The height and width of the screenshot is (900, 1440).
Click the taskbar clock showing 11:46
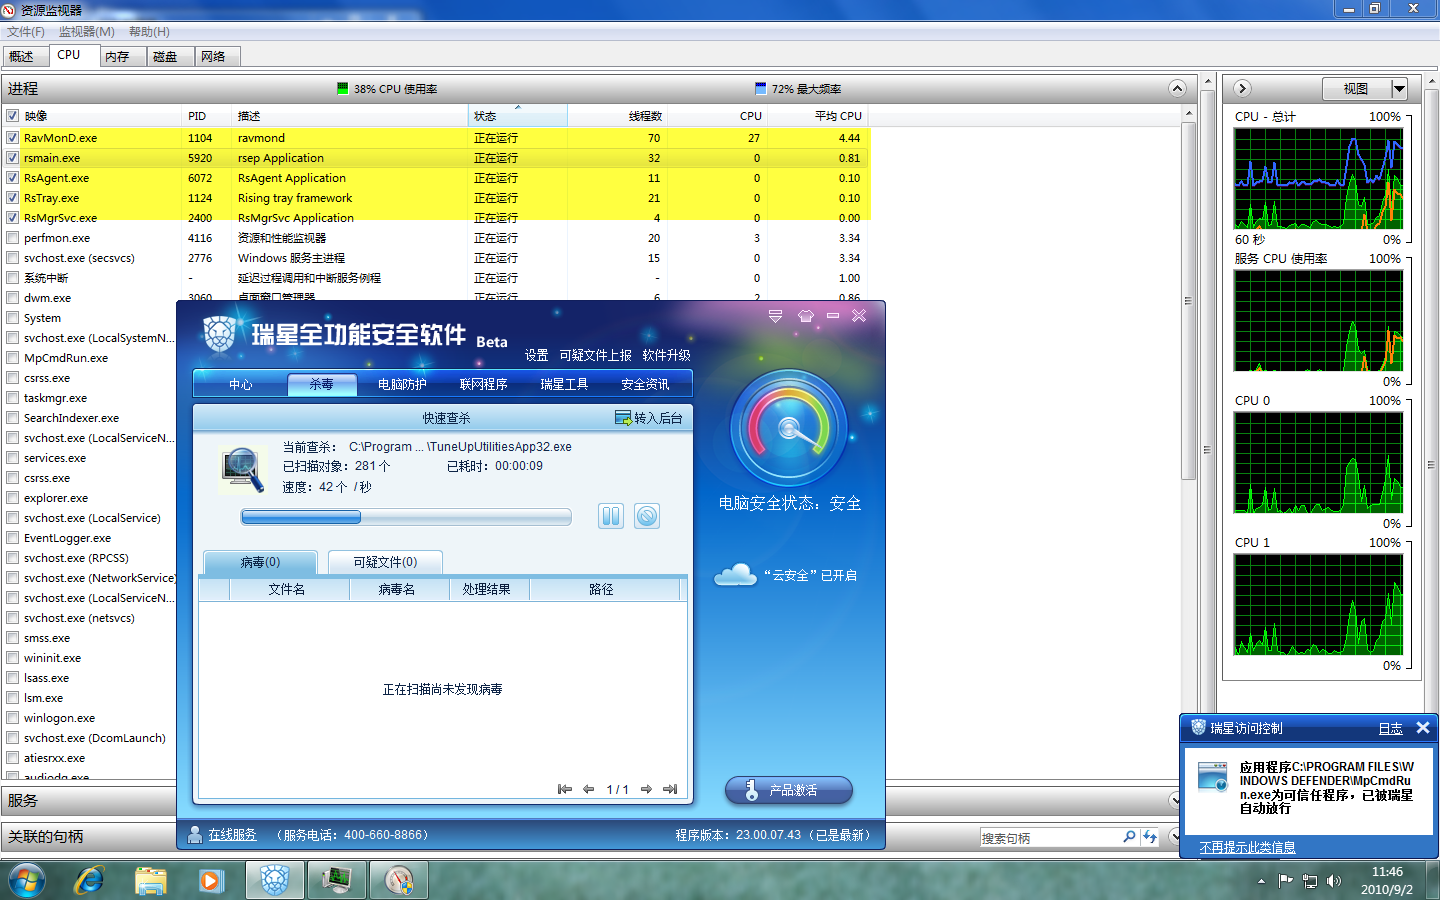point(1387,872)
